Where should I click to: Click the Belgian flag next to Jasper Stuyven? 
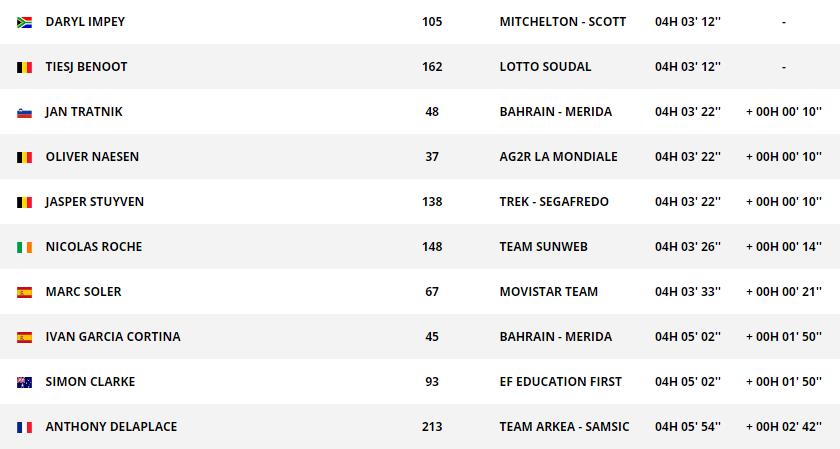tap(24, 202)
